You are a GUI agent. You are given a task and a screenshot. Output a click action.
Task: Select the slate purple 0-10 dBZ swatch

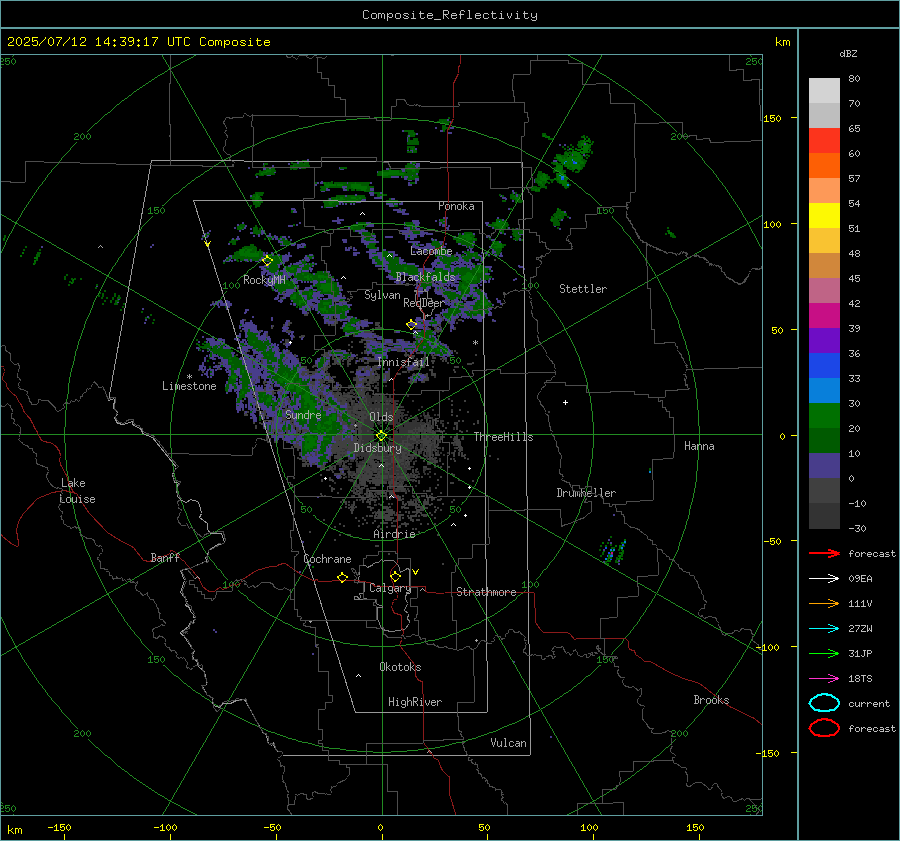point(824,466)
